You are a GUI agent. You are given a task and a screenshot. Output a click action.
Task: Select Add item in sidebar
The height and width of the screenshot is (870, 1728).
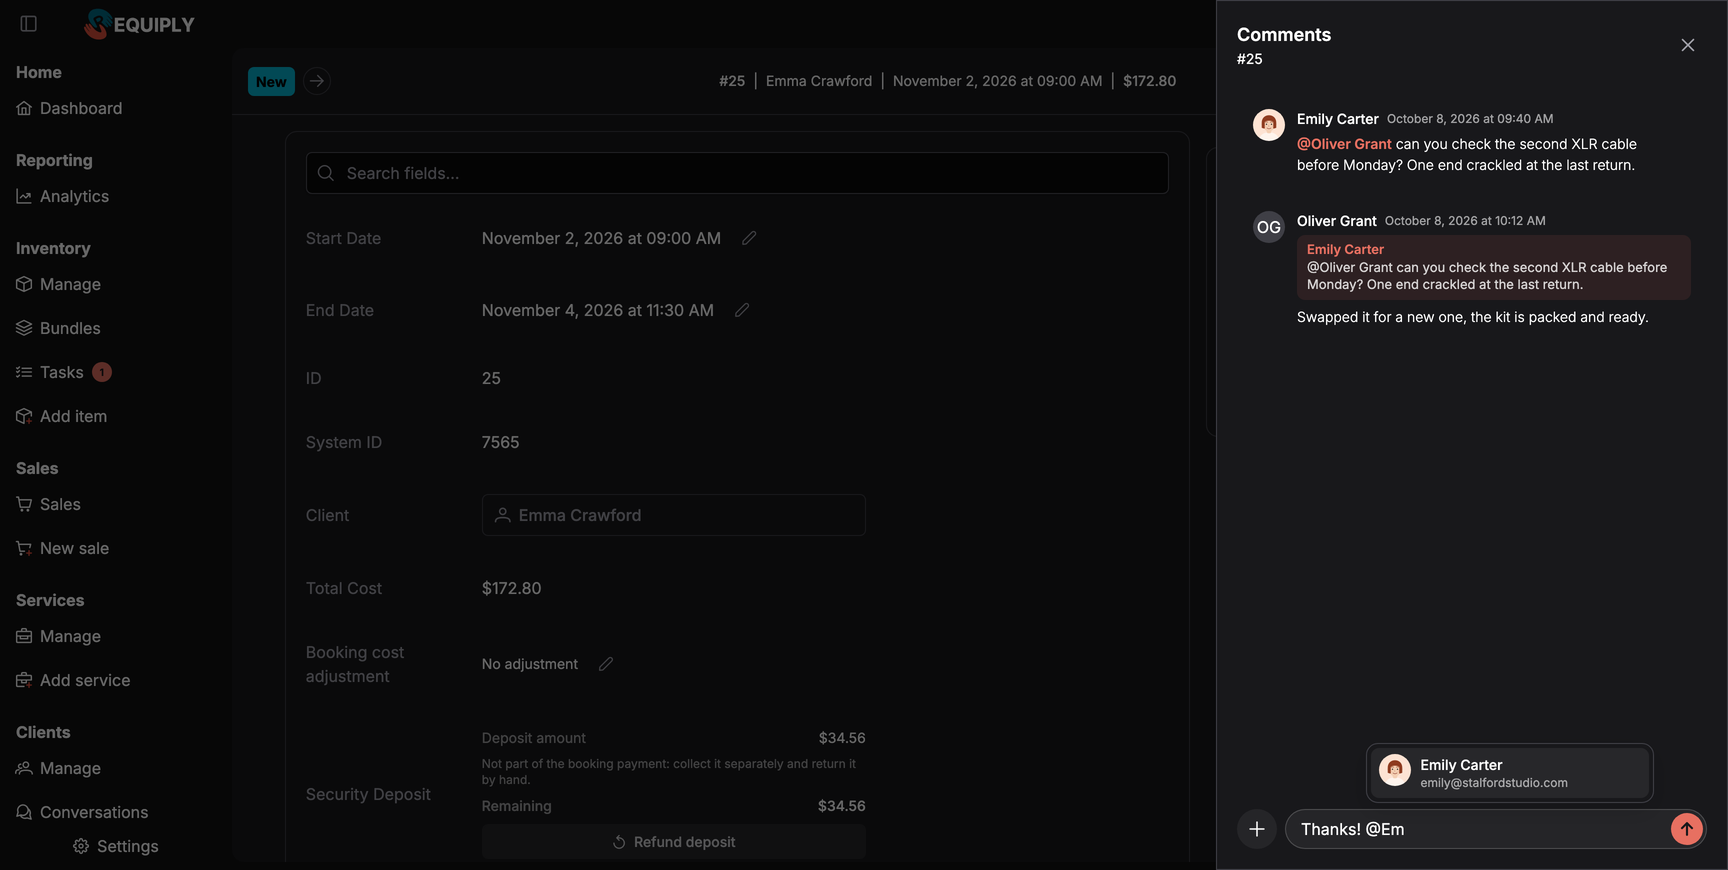[61, 416]
